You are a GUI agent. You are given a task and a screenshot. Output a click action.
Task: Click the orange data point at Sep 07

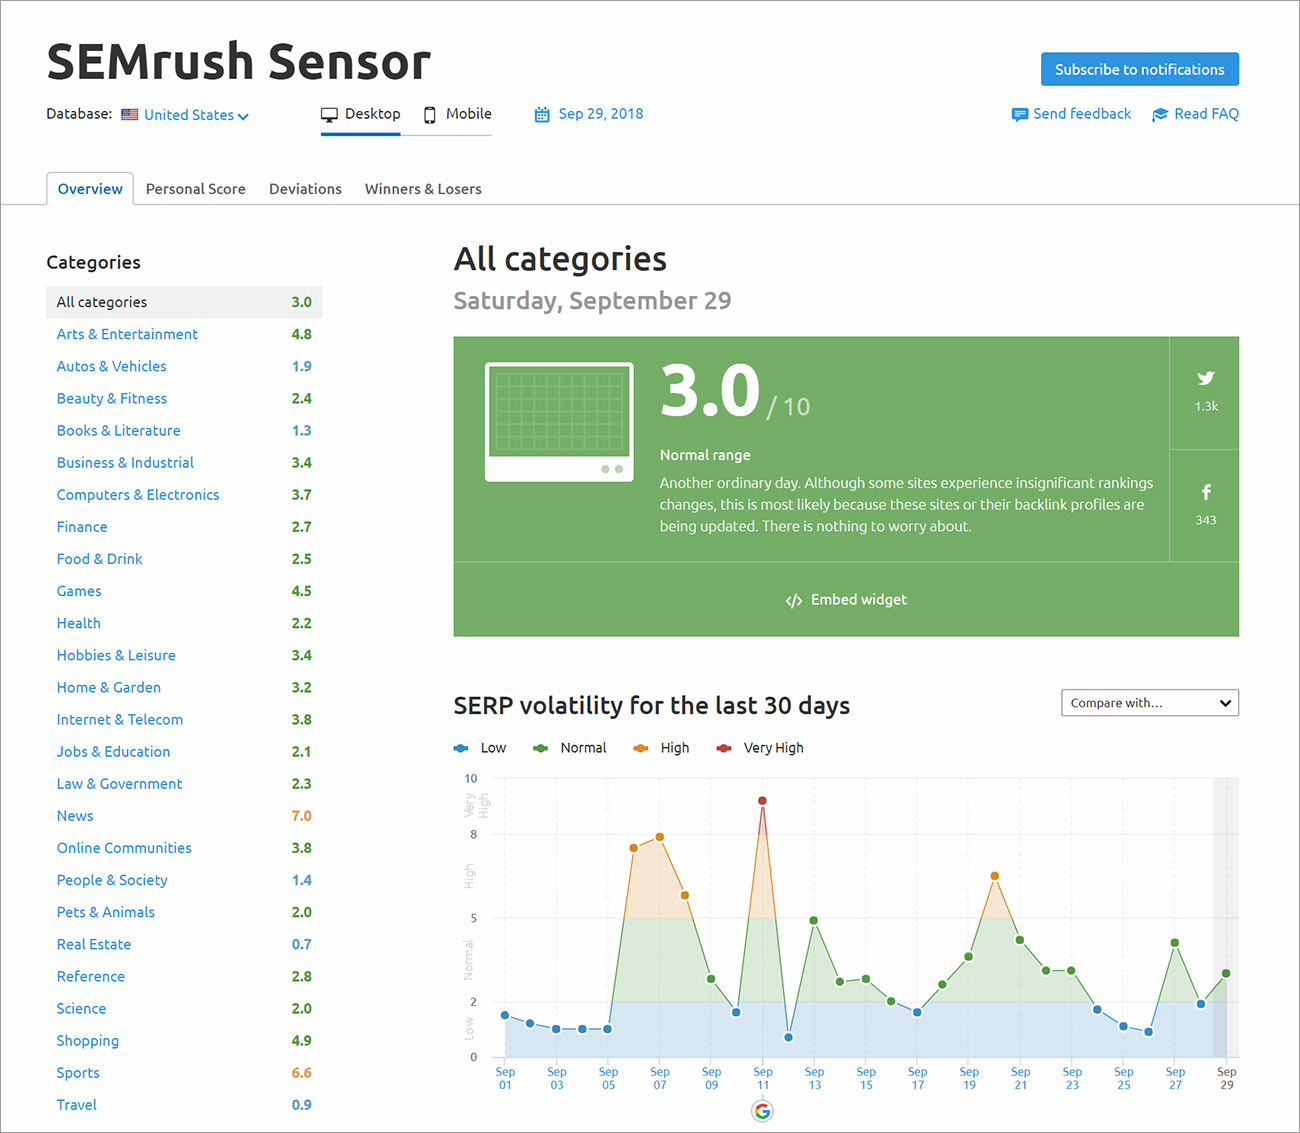pyautogui.click(x=659, y=837)
